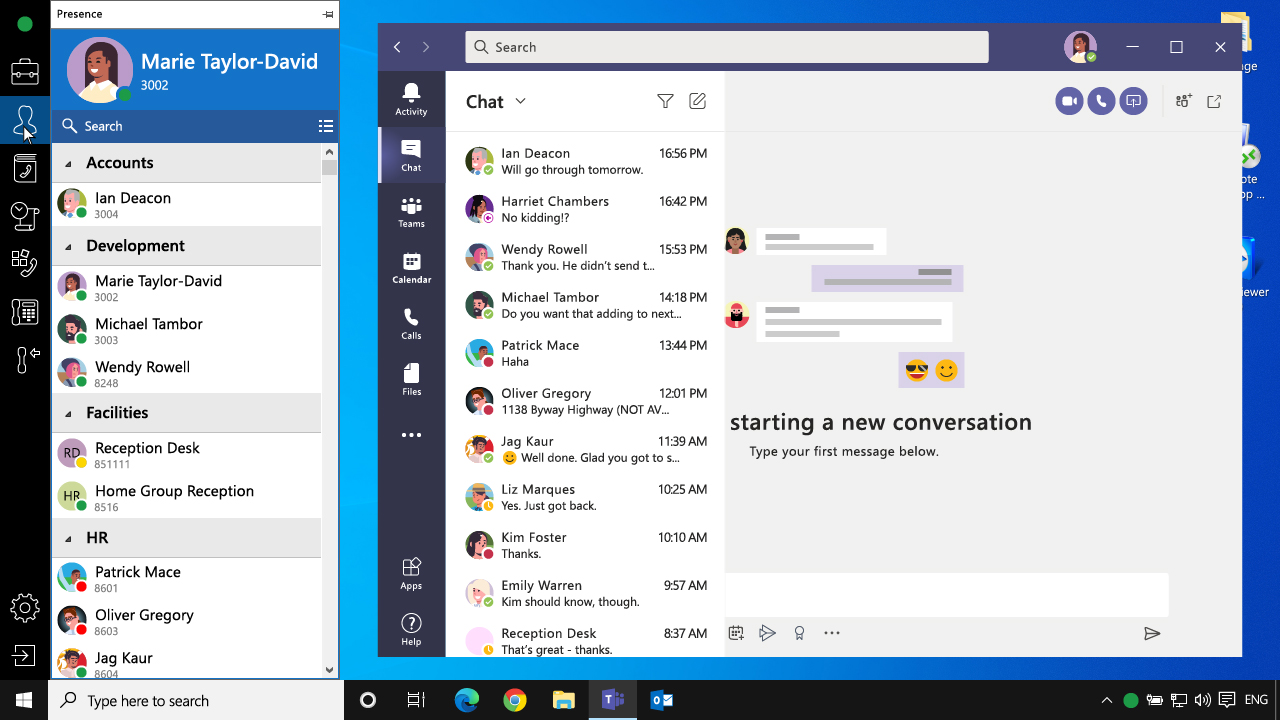The image size is (1280, 720).
Task: Go back in Teams navigation
Action: 397,47
